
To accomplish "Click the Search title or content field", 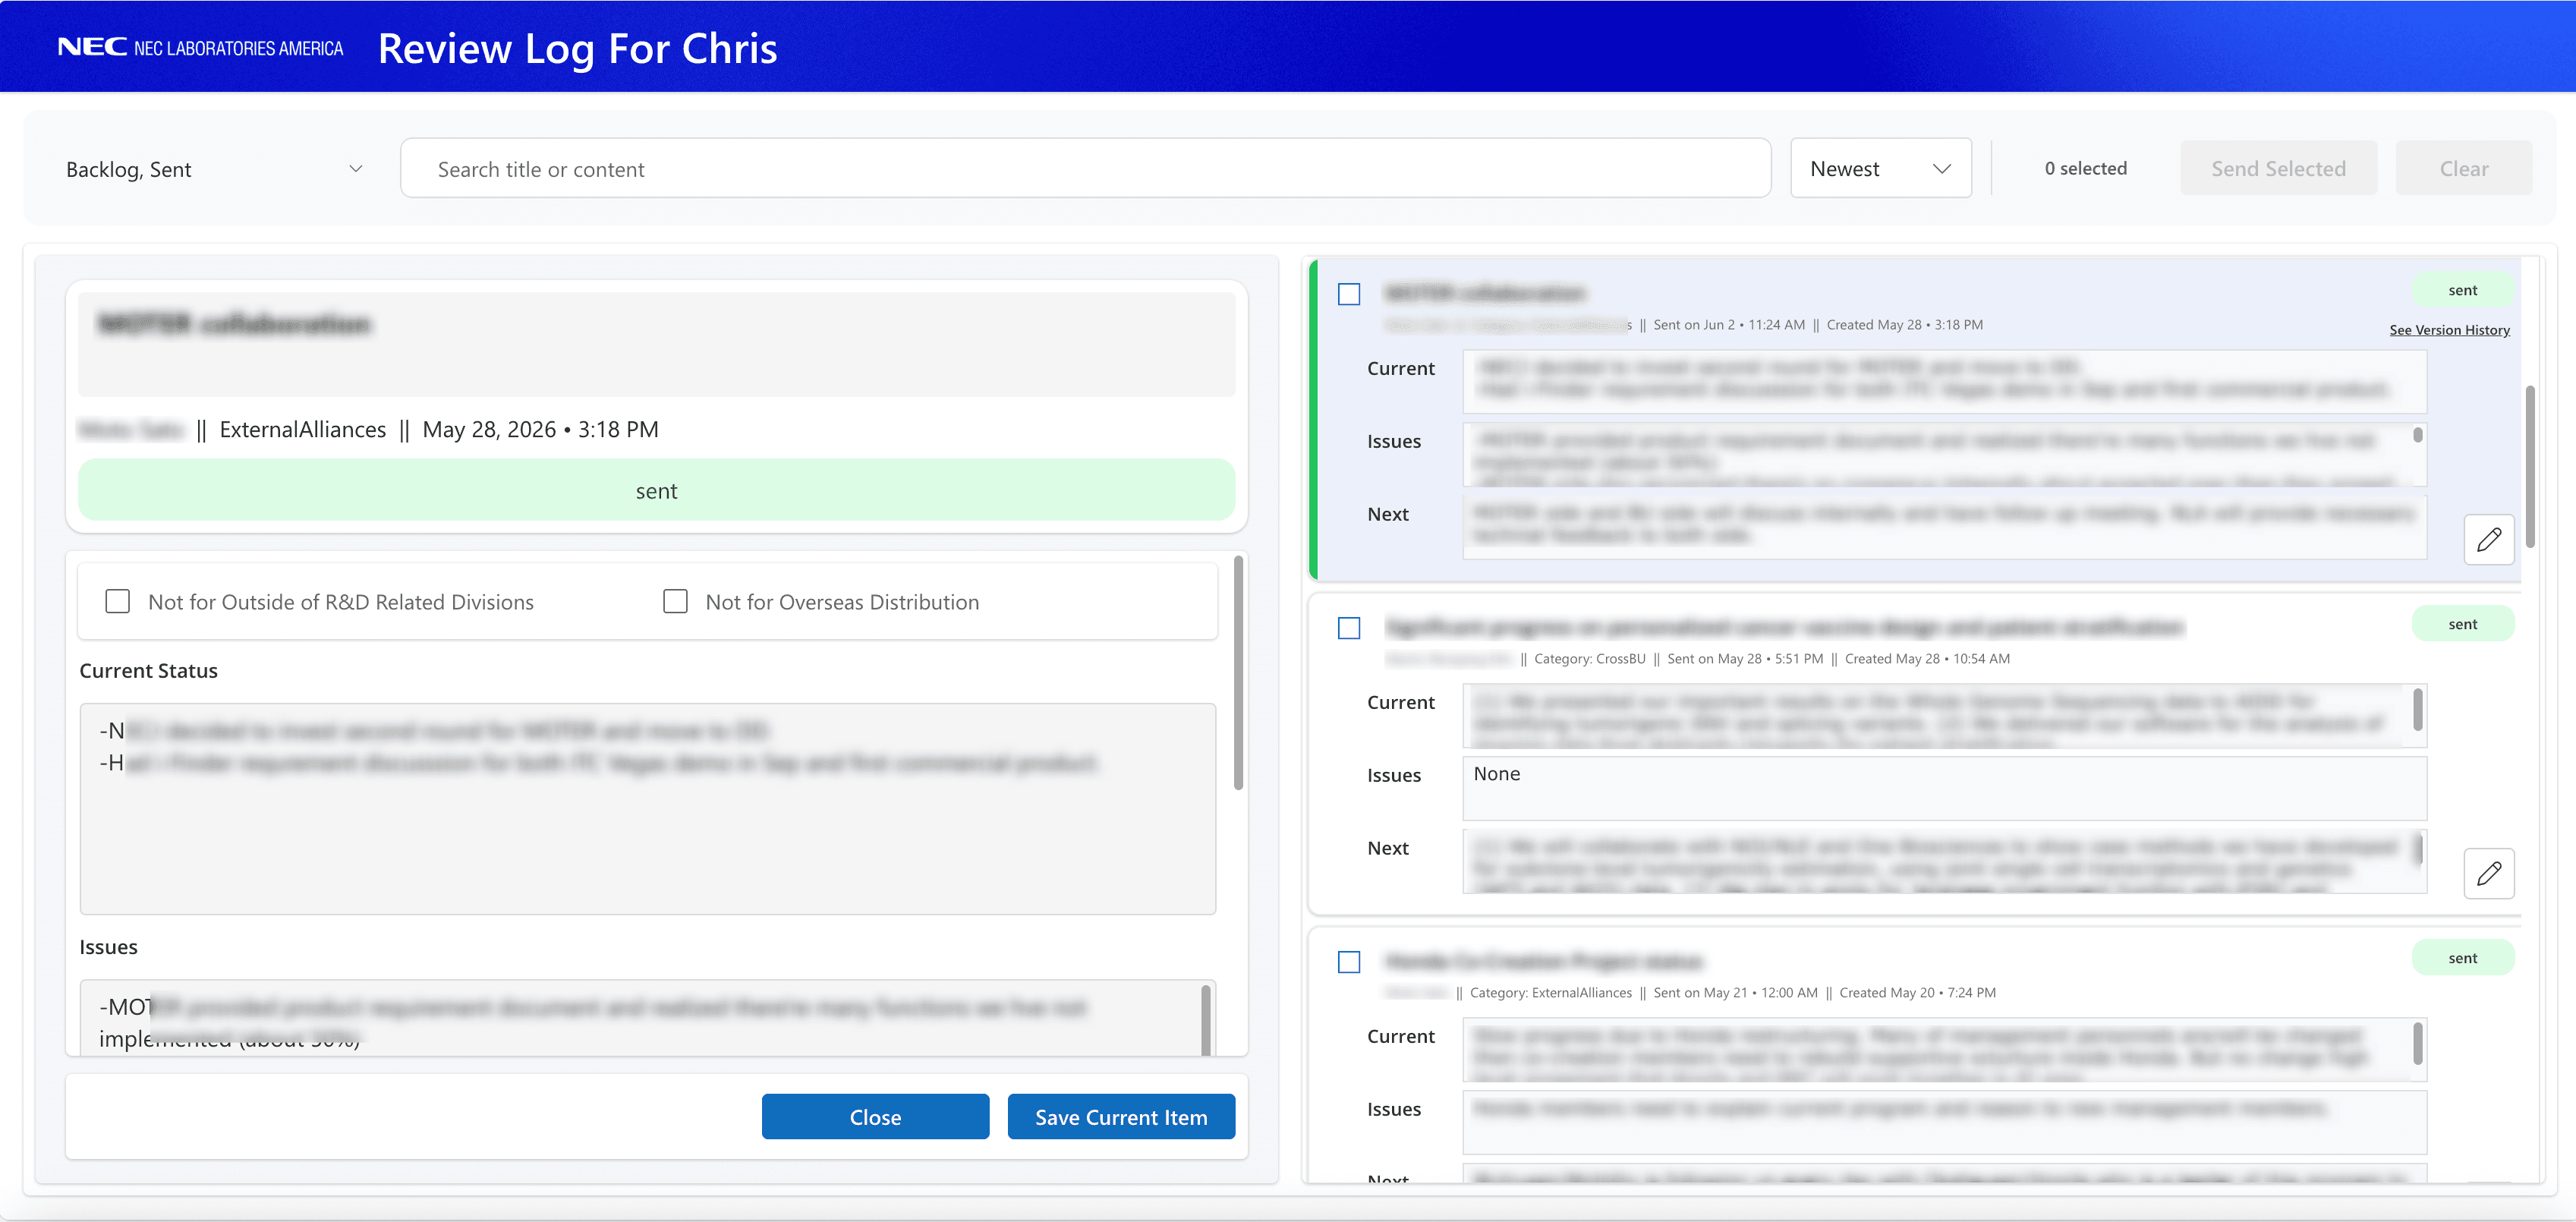I will coord(1085,169).
